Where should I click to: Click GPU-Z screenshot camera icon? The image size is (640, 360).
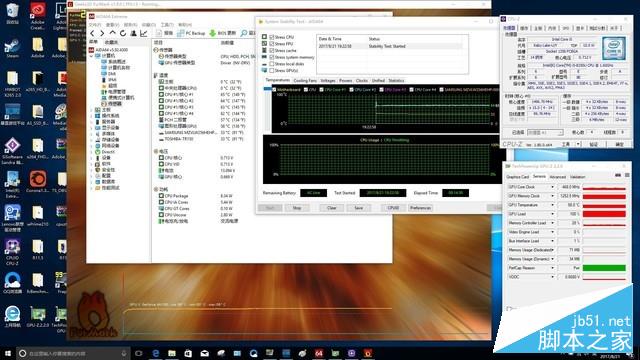(x=618, y=175)
